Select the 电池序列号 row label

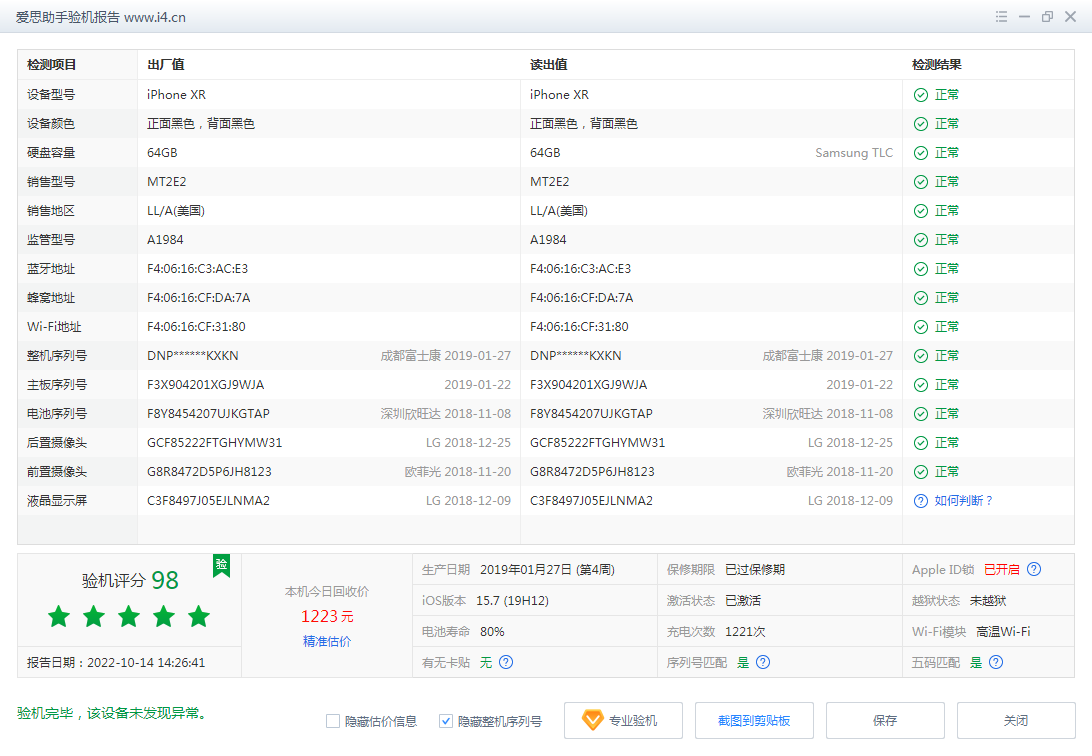pyautogui.click(x=57, y=414)
